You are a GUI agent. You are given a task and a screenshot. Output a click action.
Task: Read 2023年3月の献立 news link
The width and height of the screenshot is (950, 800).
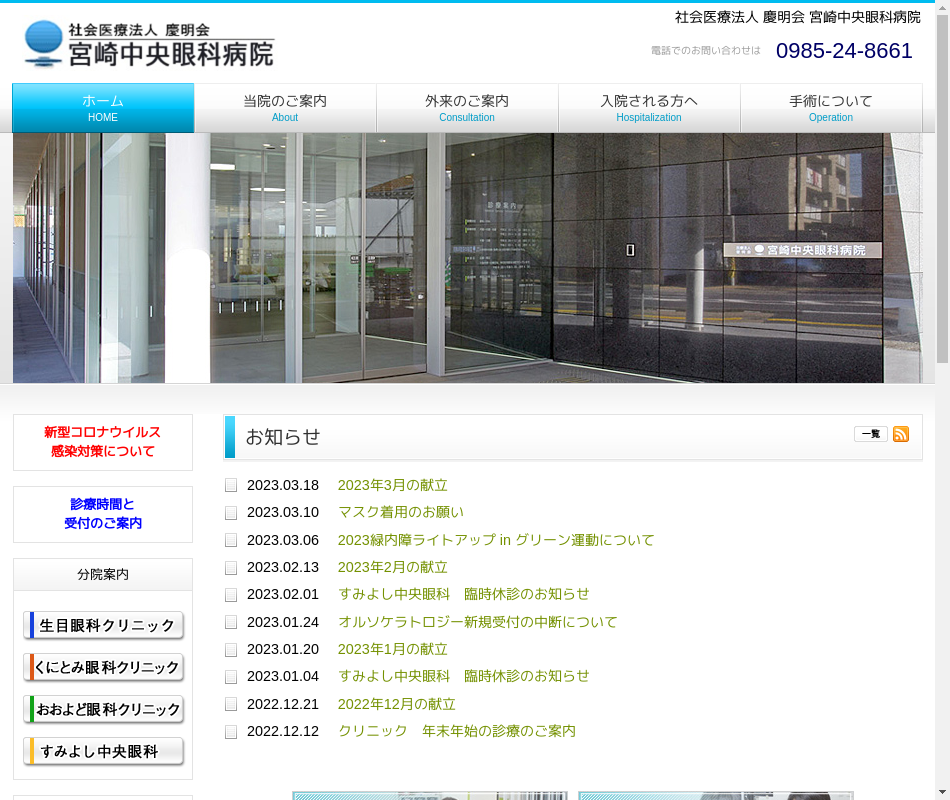[392, 485]
